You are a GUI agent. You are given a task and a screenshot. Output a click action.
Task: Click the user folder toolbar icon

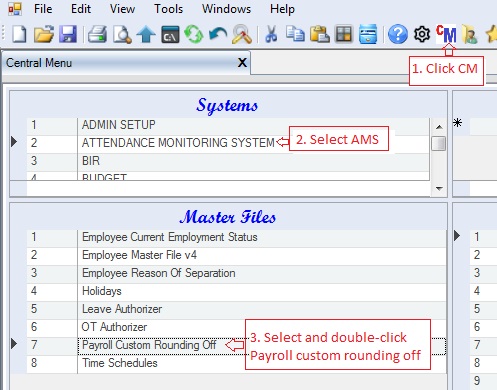click(x=470, y=34)
